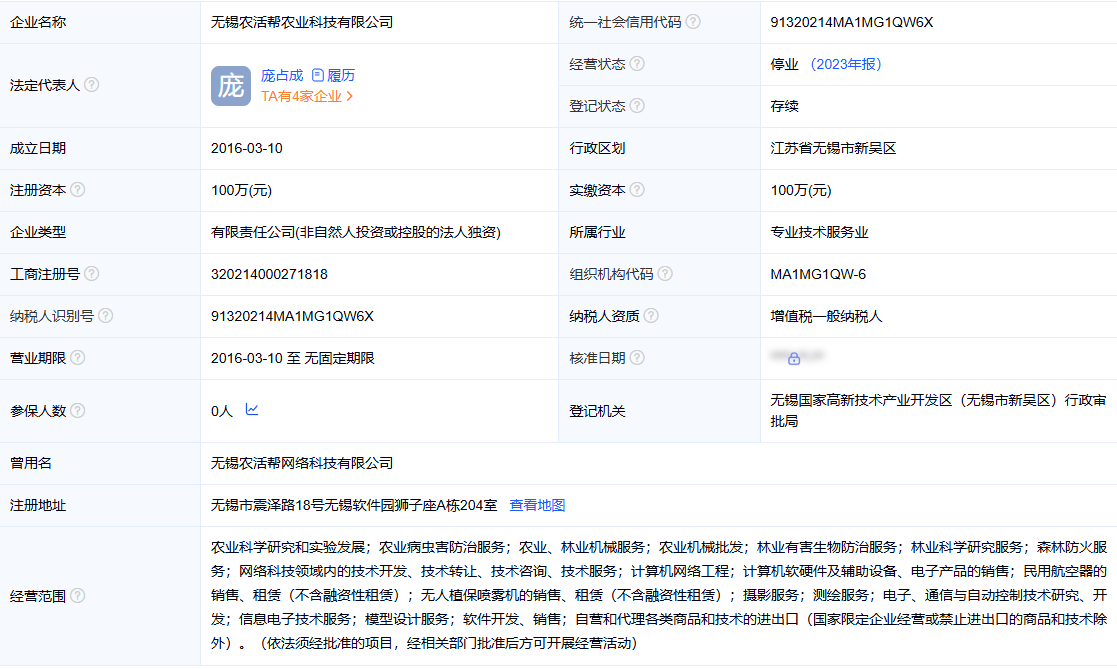Select credit code 91320214MA1MG1QW6X in top row
Screen dimensions: 1117x669
point(851,22)
